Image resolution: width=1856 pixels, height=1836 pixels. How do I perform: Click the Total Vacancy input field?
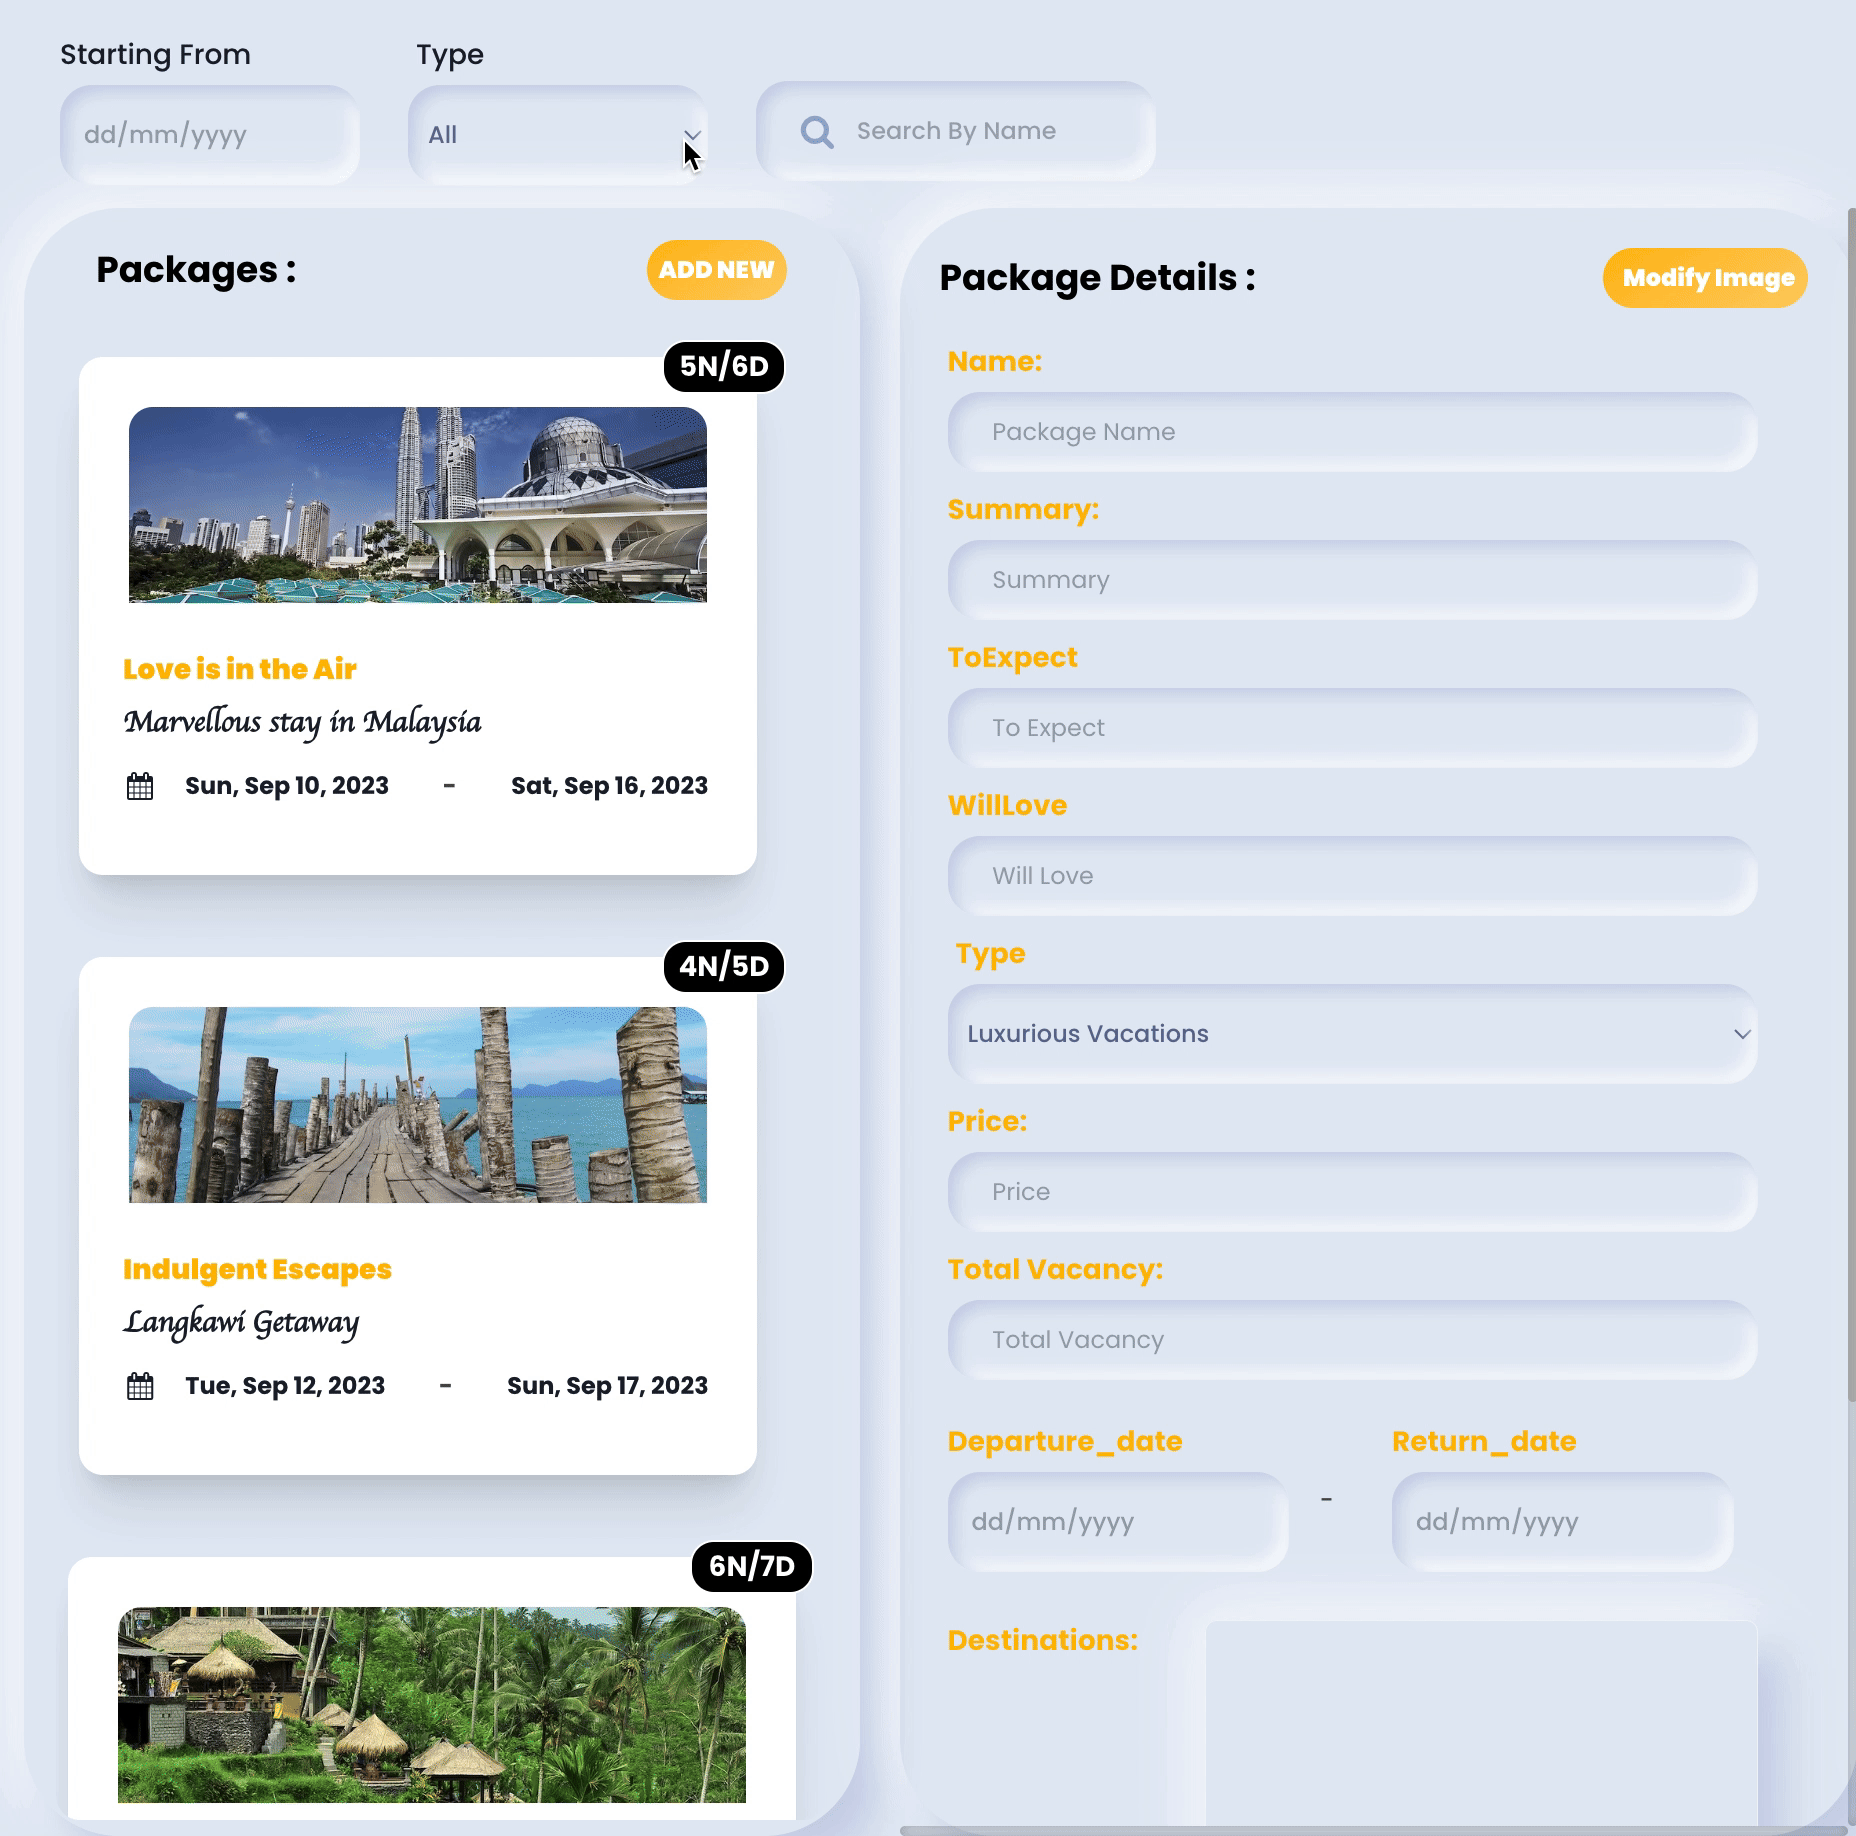pos(1352,1340)
